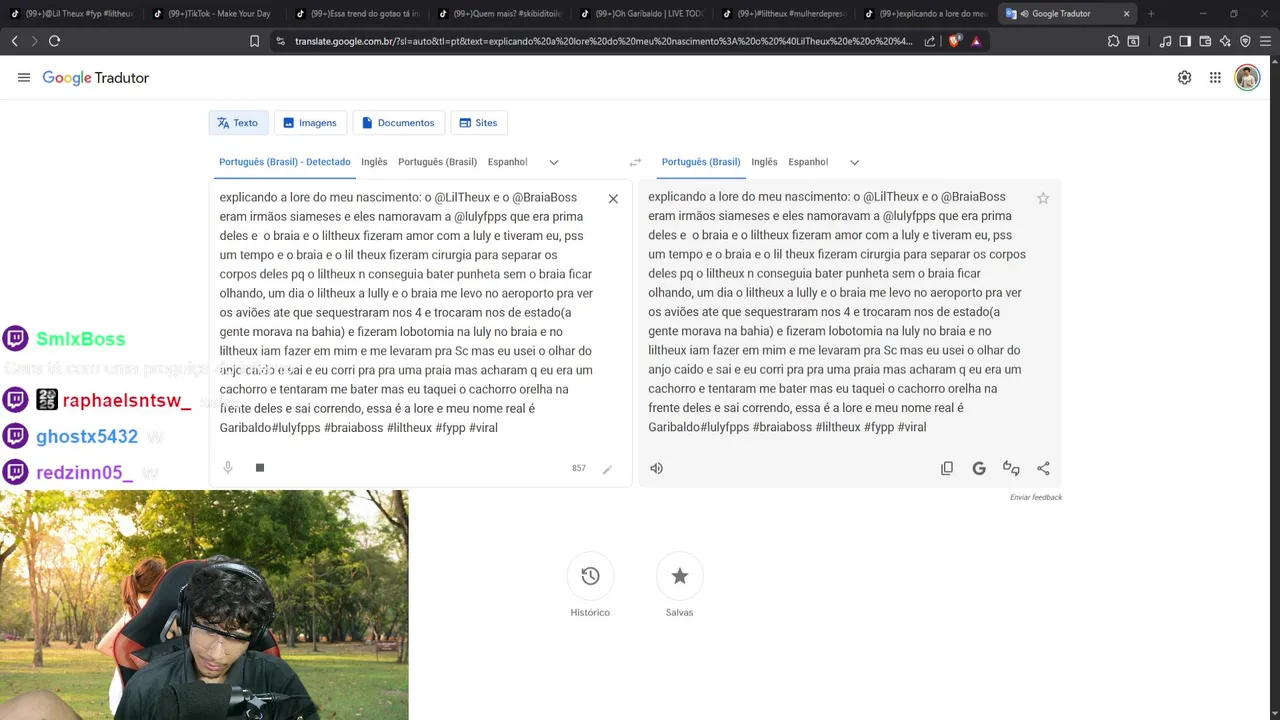Click inside the source text box
The width and height of the screenshot is (1280, 720).
coord(405,312)
